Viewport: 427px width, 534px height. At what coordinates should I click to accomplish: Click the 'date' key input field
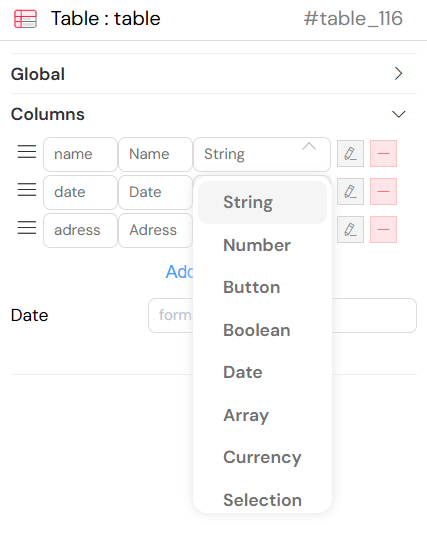(x=80, y=192)
